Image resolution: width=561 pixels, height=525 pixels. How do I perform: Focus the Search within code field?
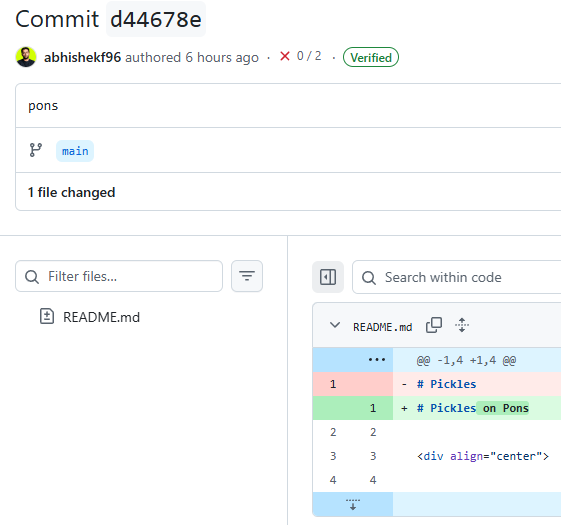[457, 277]
